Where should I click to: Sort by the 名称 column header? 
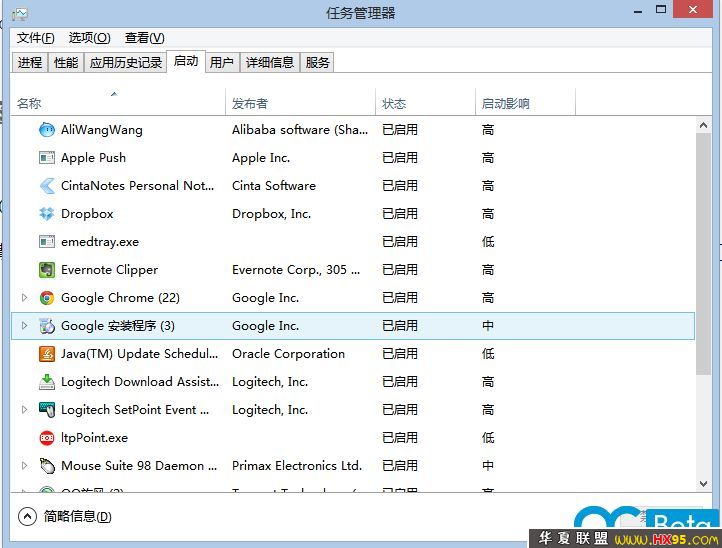[118, 103]
